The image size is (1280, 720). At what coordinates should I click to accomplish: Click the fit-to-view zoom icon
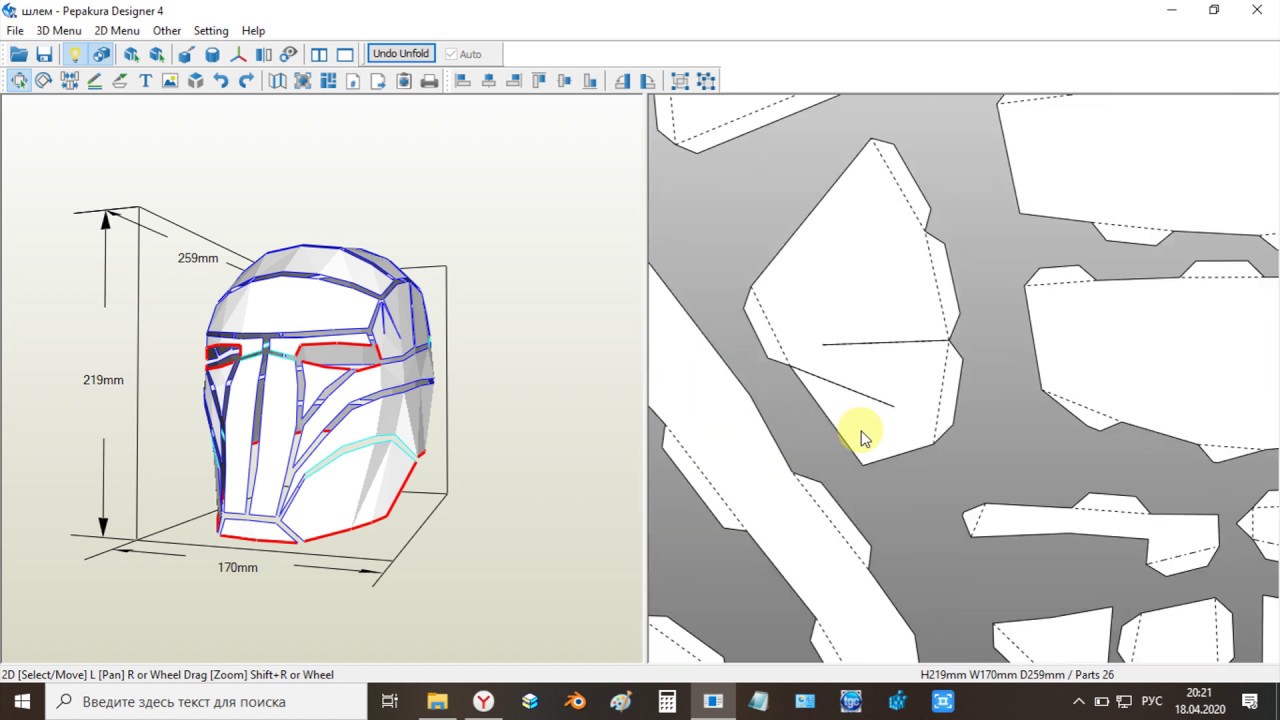(303, 81)
